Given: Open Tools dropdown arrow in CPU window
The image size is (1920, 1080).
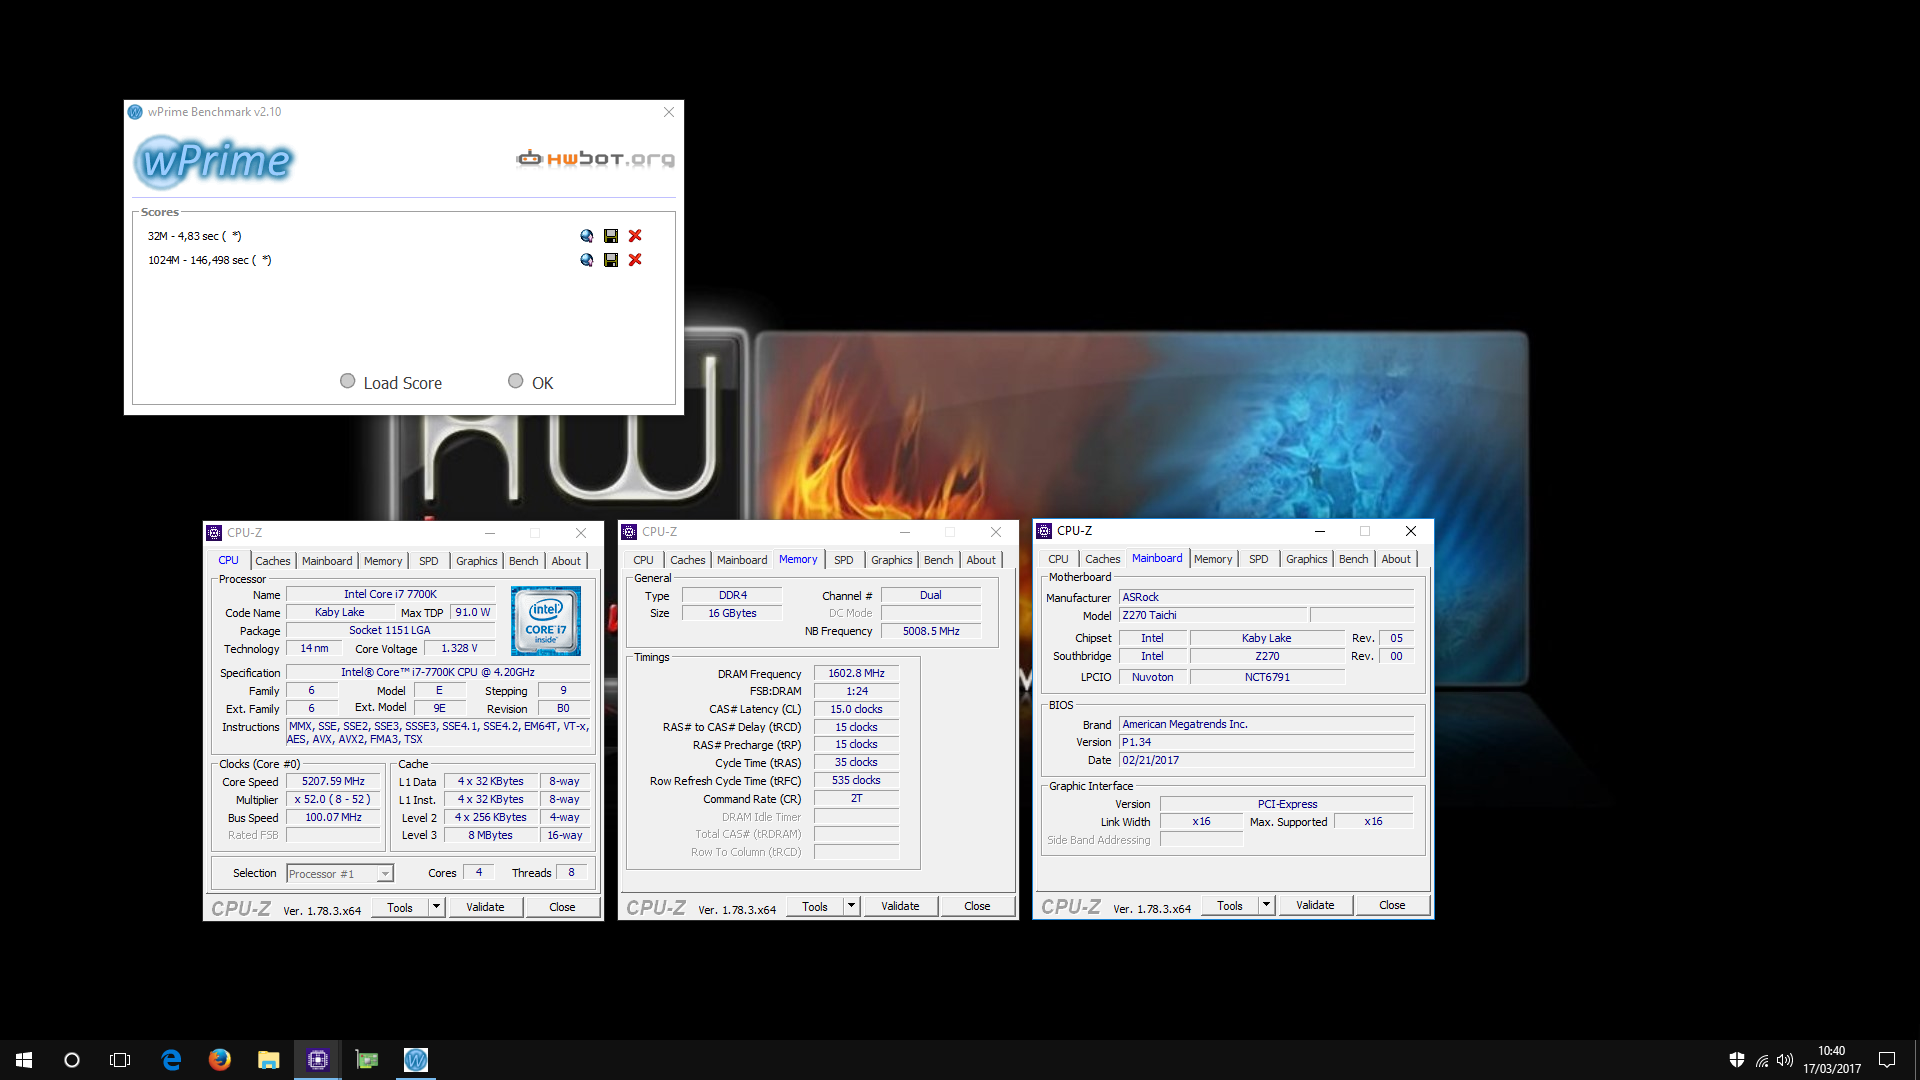Looking at the screenshot, I should pyautogui.click(x=436, y=907).
